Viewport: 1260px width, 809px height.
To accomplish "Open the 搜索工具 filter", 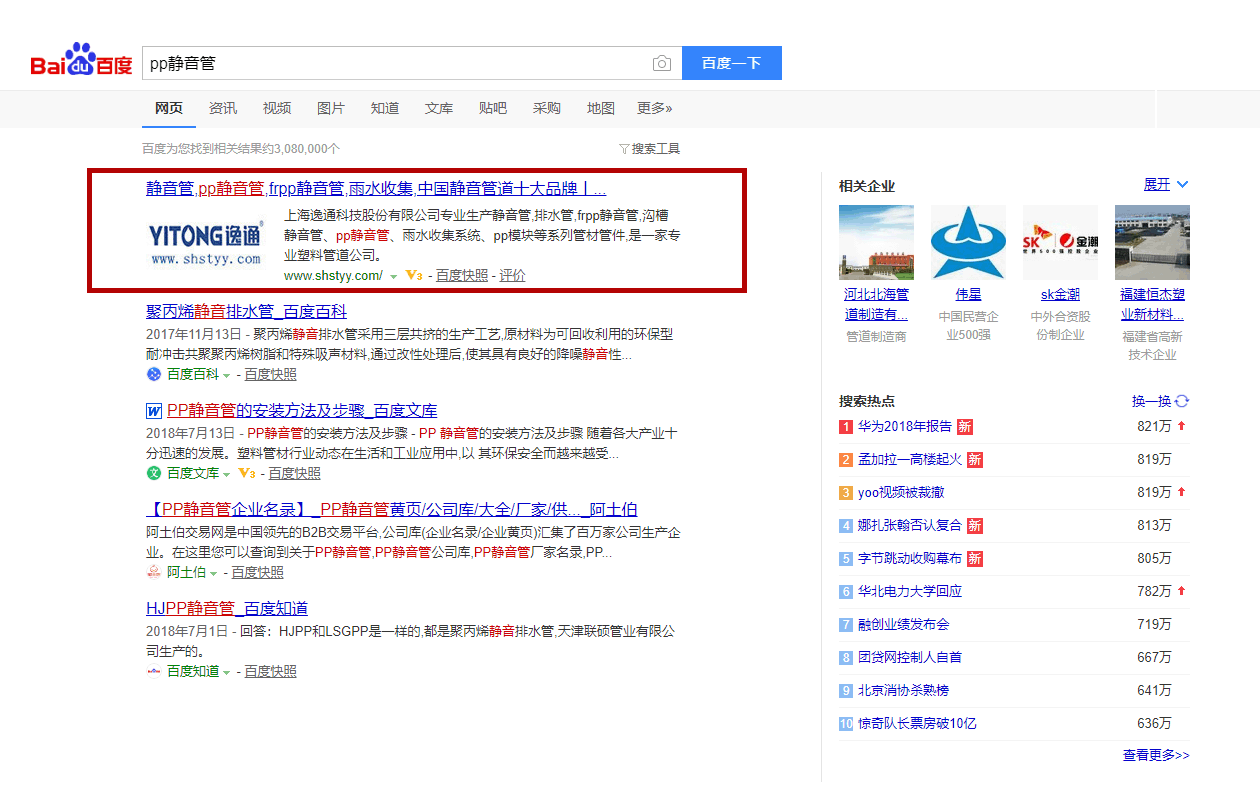I will pyautogui.click(x=650, y=149).
